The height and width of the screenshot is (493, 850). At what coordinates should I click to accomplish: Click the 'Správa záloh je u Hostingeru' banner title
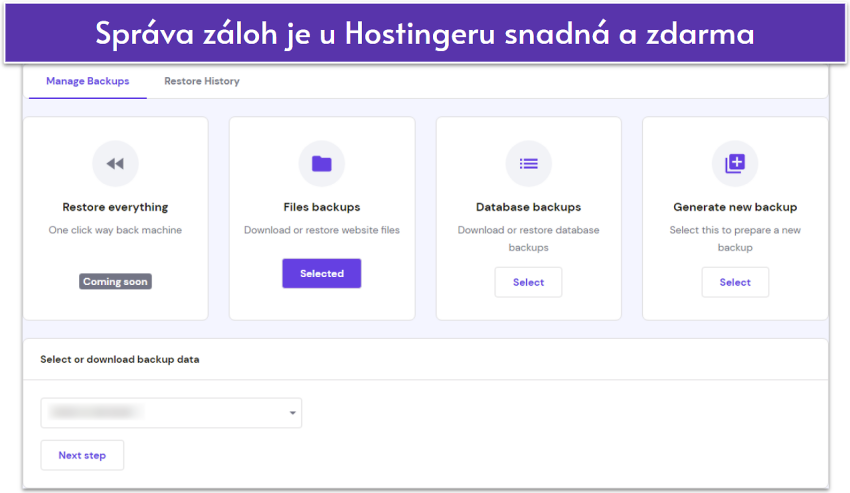[424, 34]
